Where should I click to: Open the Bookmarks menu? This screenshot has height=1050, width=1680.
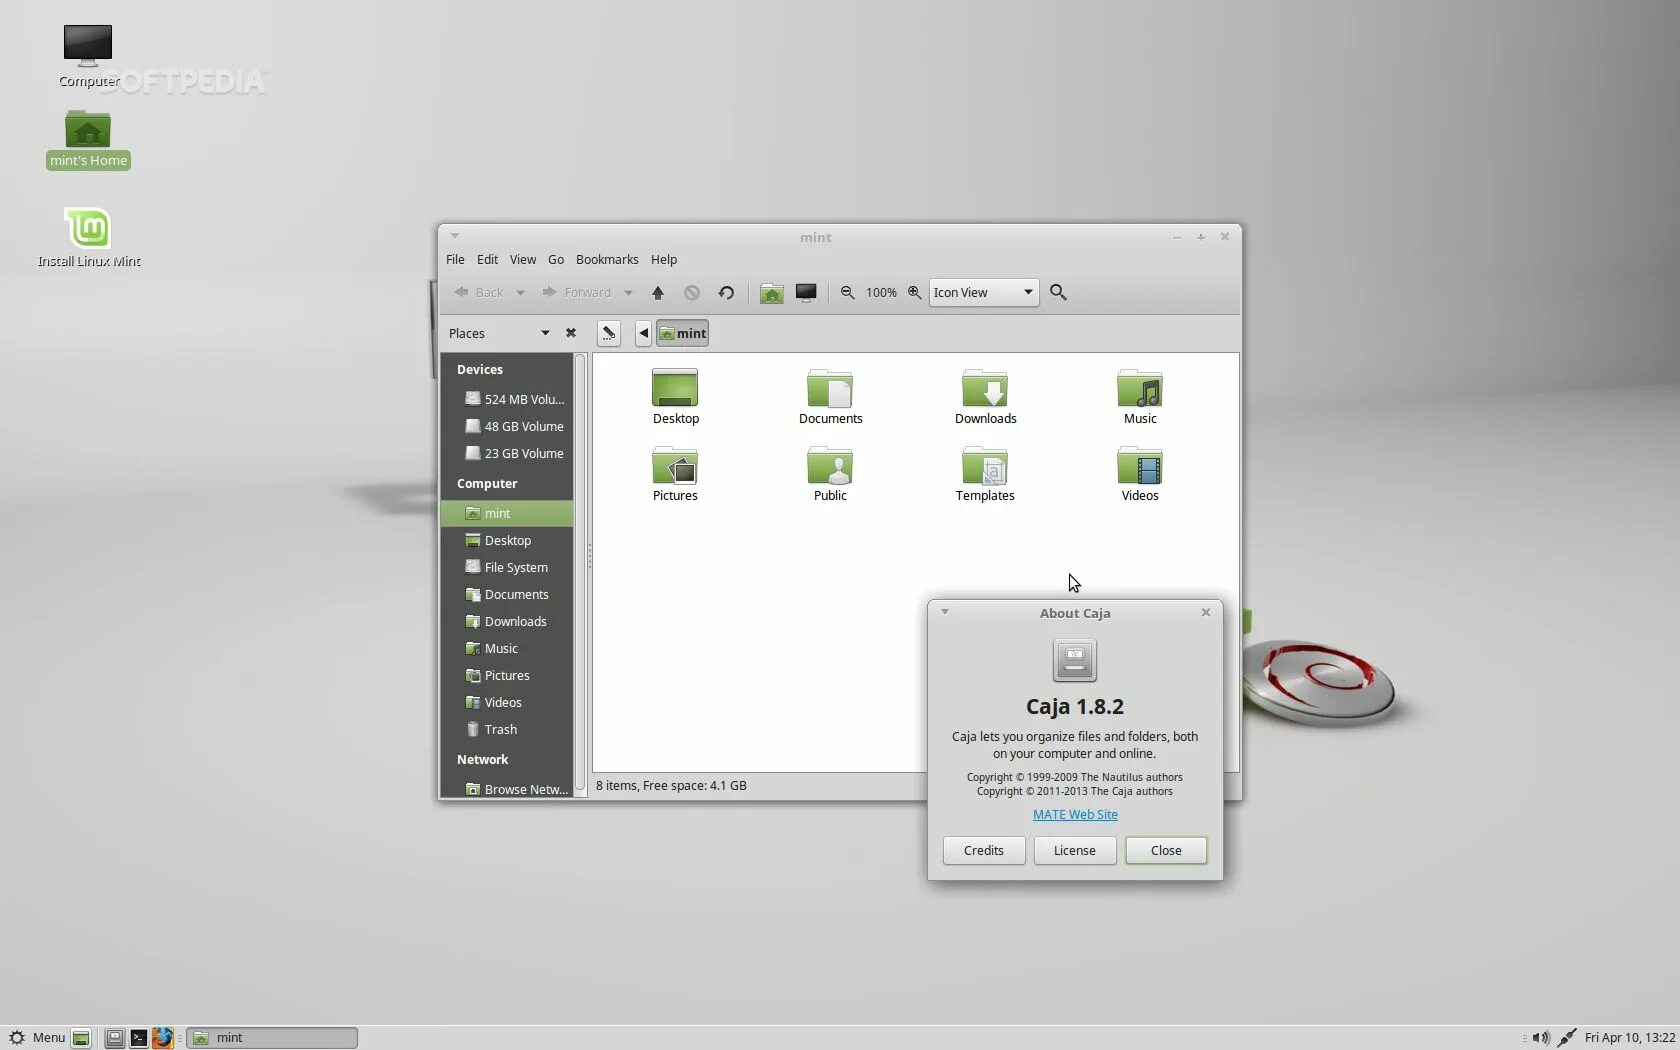(x=607, y=259)
